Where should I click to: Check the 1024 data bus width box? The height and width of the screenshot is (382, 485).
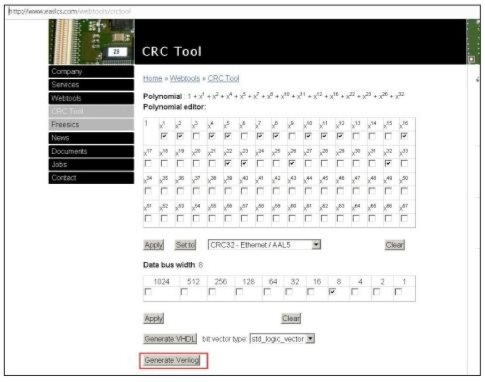[x=148, y=292]
